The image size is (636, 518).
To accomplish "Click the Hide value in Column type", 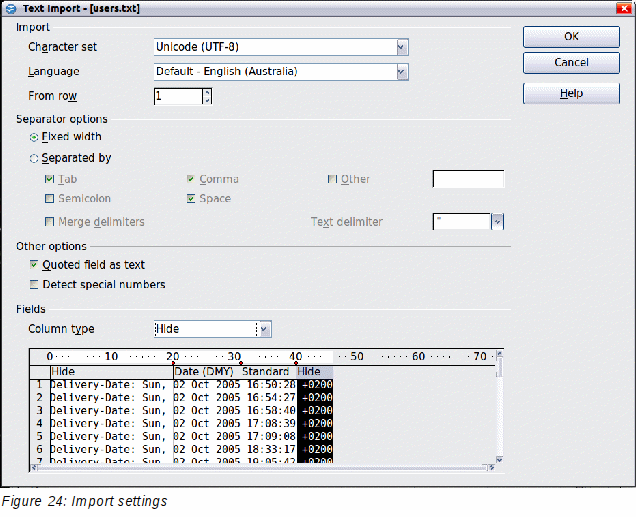I will point(167,329).
